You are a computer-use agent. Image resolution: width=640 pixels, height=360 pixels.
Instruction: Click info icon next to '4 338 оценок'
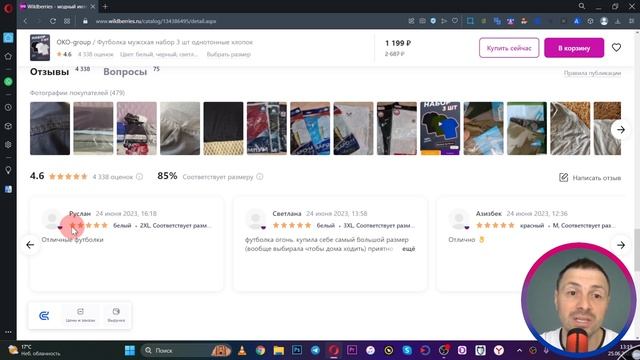click(x=139, y=177)
